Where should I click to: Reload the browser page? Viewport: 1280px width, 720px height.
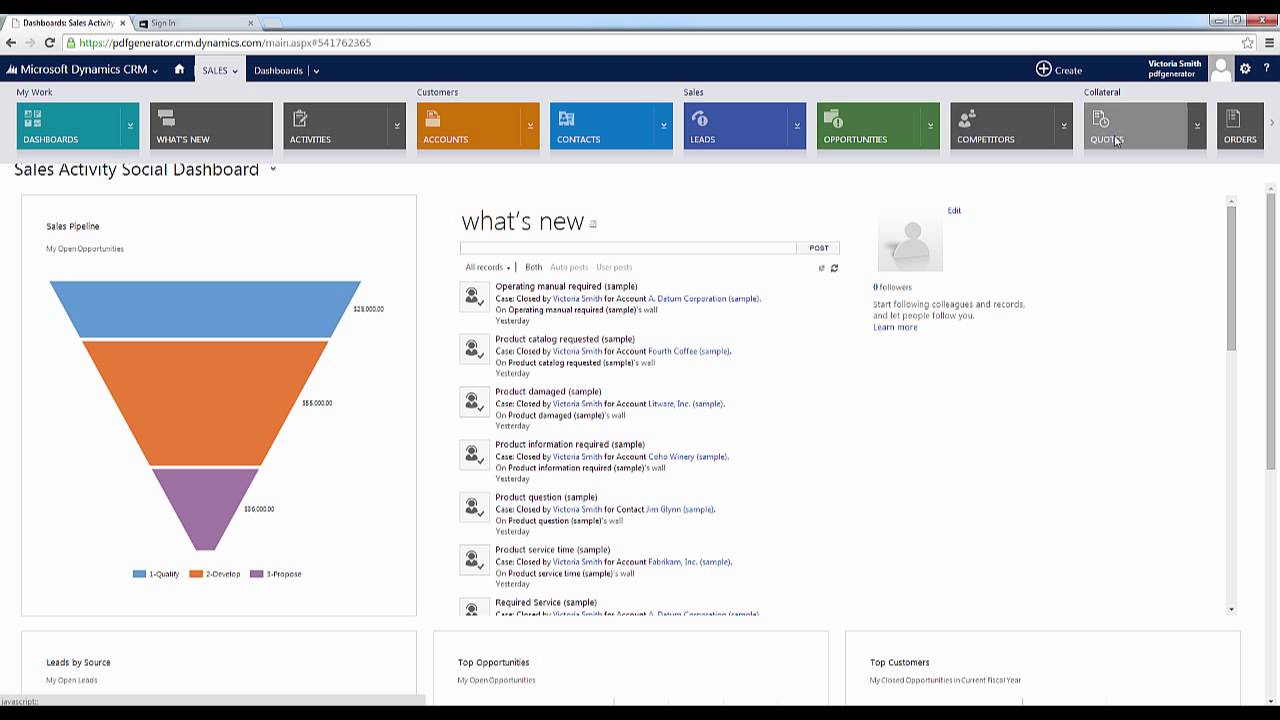(x=49, y=43)
